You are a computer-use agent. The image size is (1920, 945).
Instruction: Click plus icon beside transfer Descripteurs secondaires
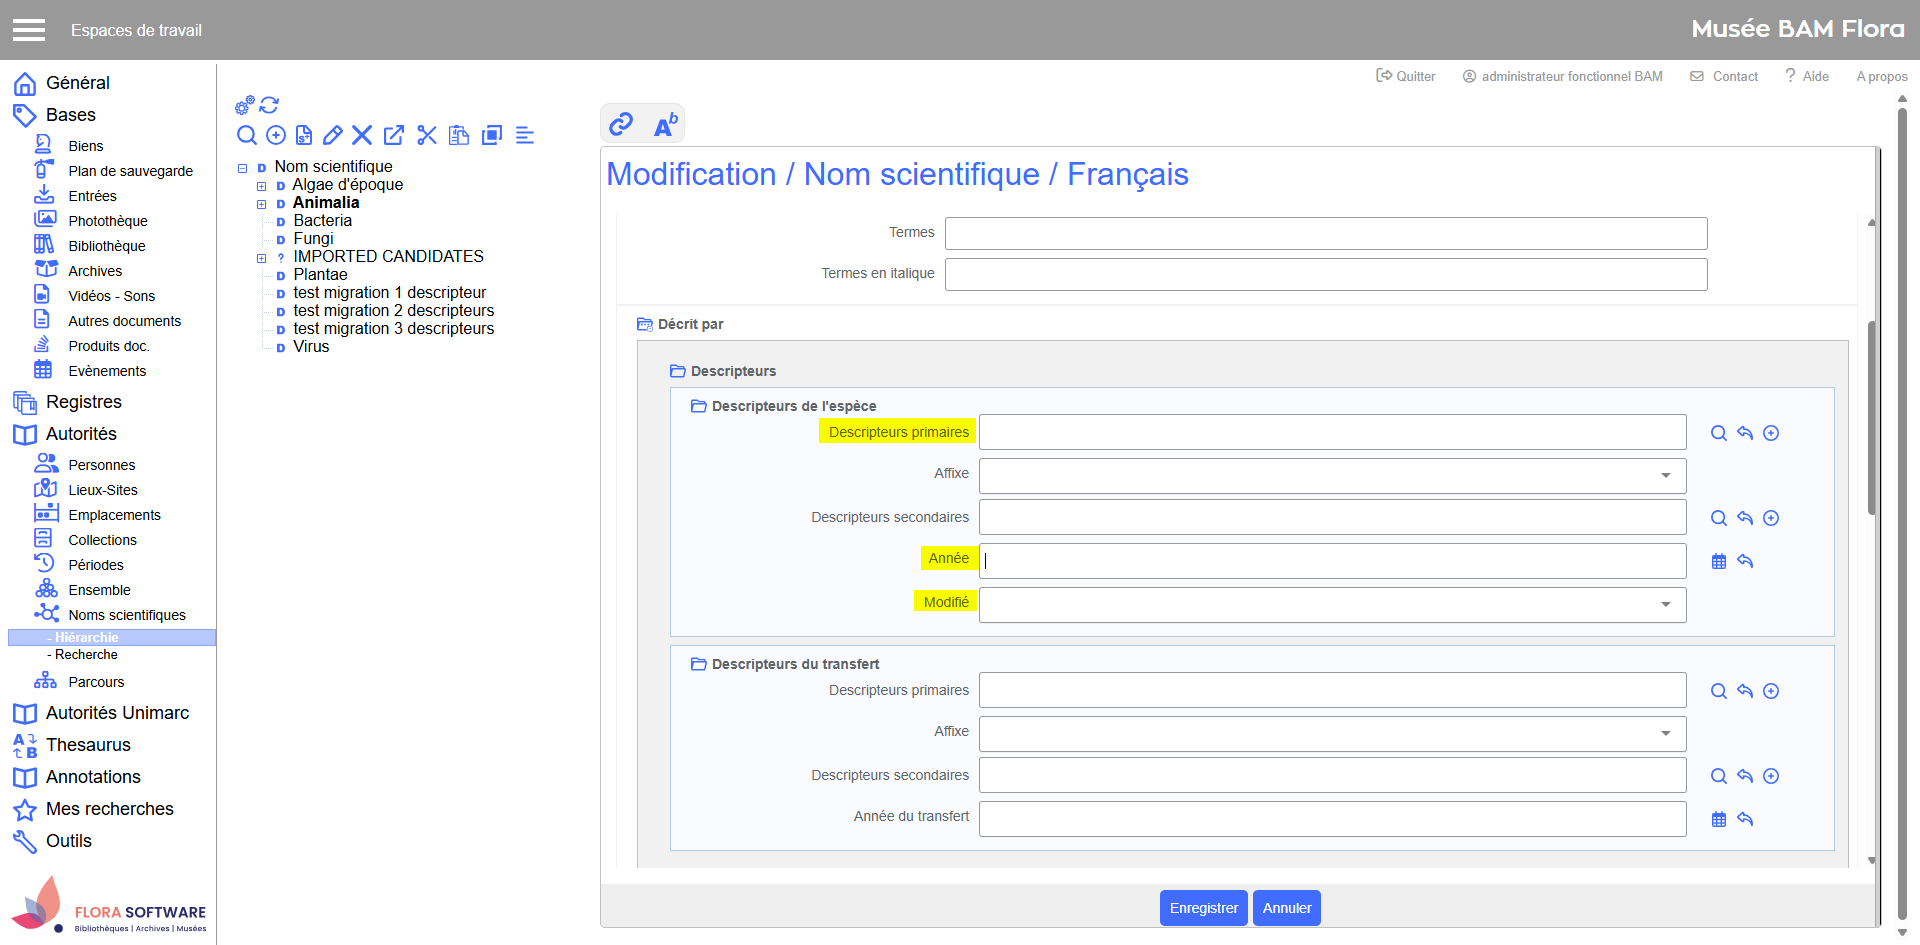click(1771, 776)
